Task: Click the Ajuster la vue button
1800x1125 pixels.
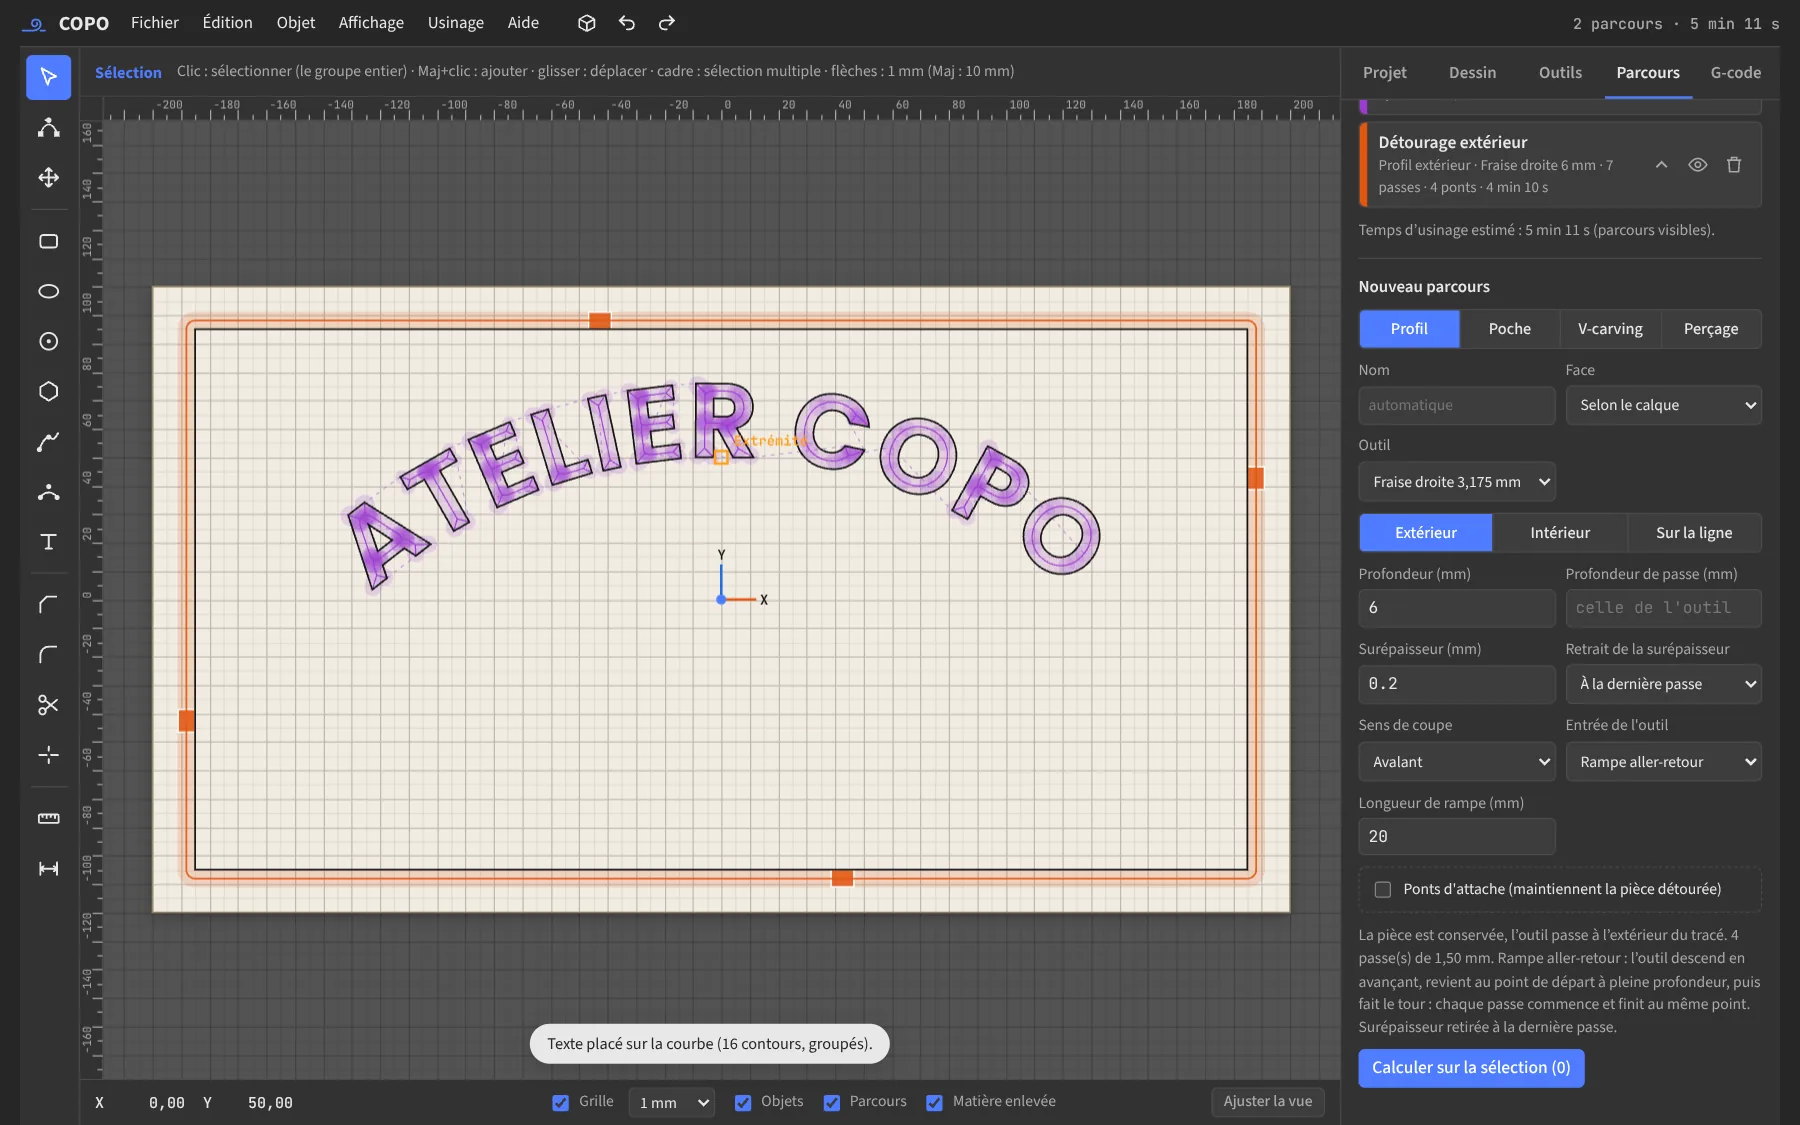Action: click(x=1268, y=1102)
